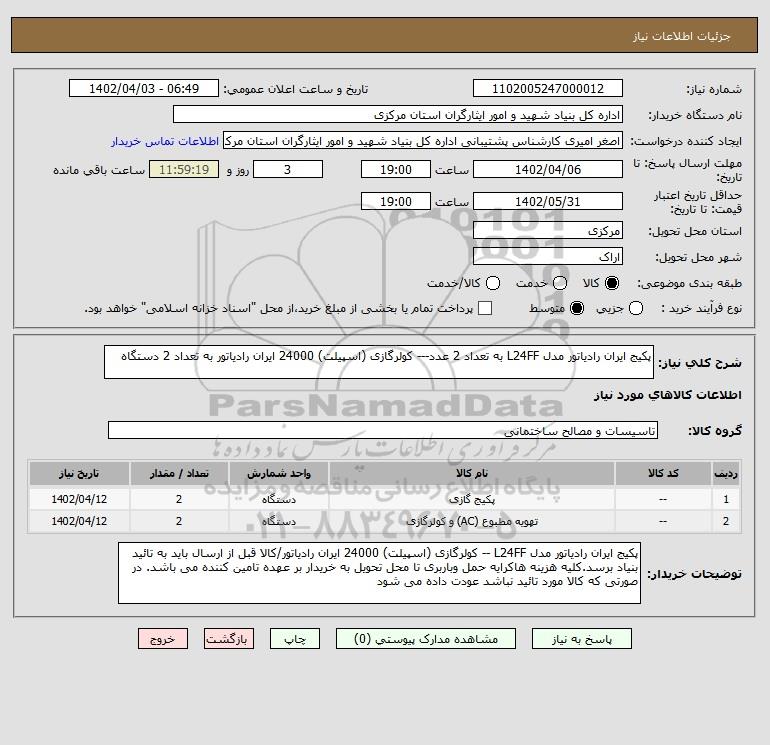
Task: Click the واحد شمارش column header
Action: pyautogui.click(x=278, y=473)
